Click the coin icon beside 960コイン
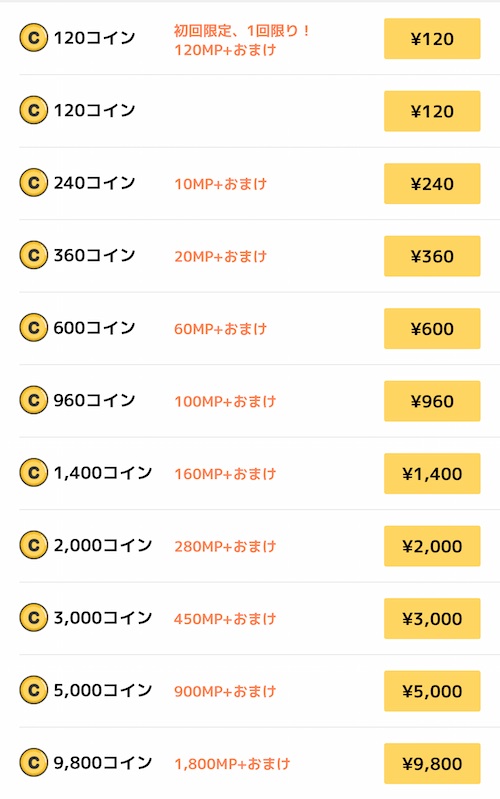Screen dimensions: 500x799 (x=34, y=400)
